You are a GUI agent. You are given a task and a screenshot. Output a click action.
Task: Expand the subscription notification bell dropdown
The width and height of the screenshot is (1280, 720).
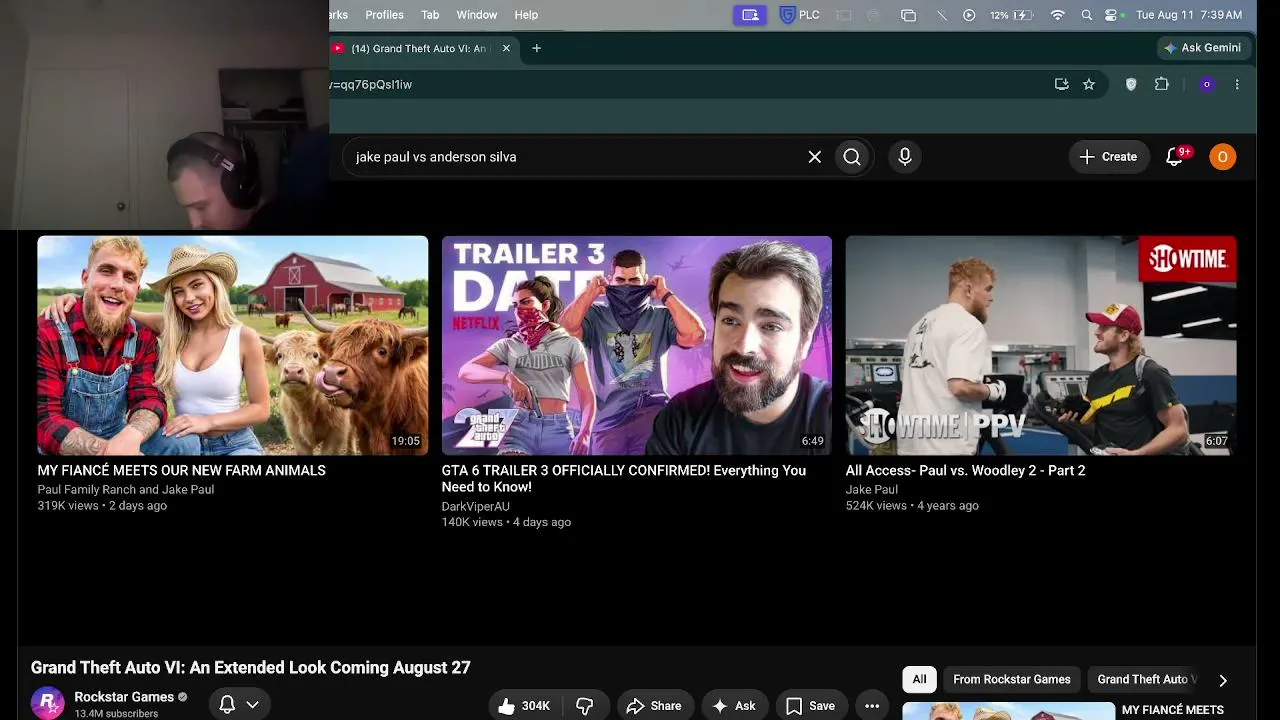(239, 705)
